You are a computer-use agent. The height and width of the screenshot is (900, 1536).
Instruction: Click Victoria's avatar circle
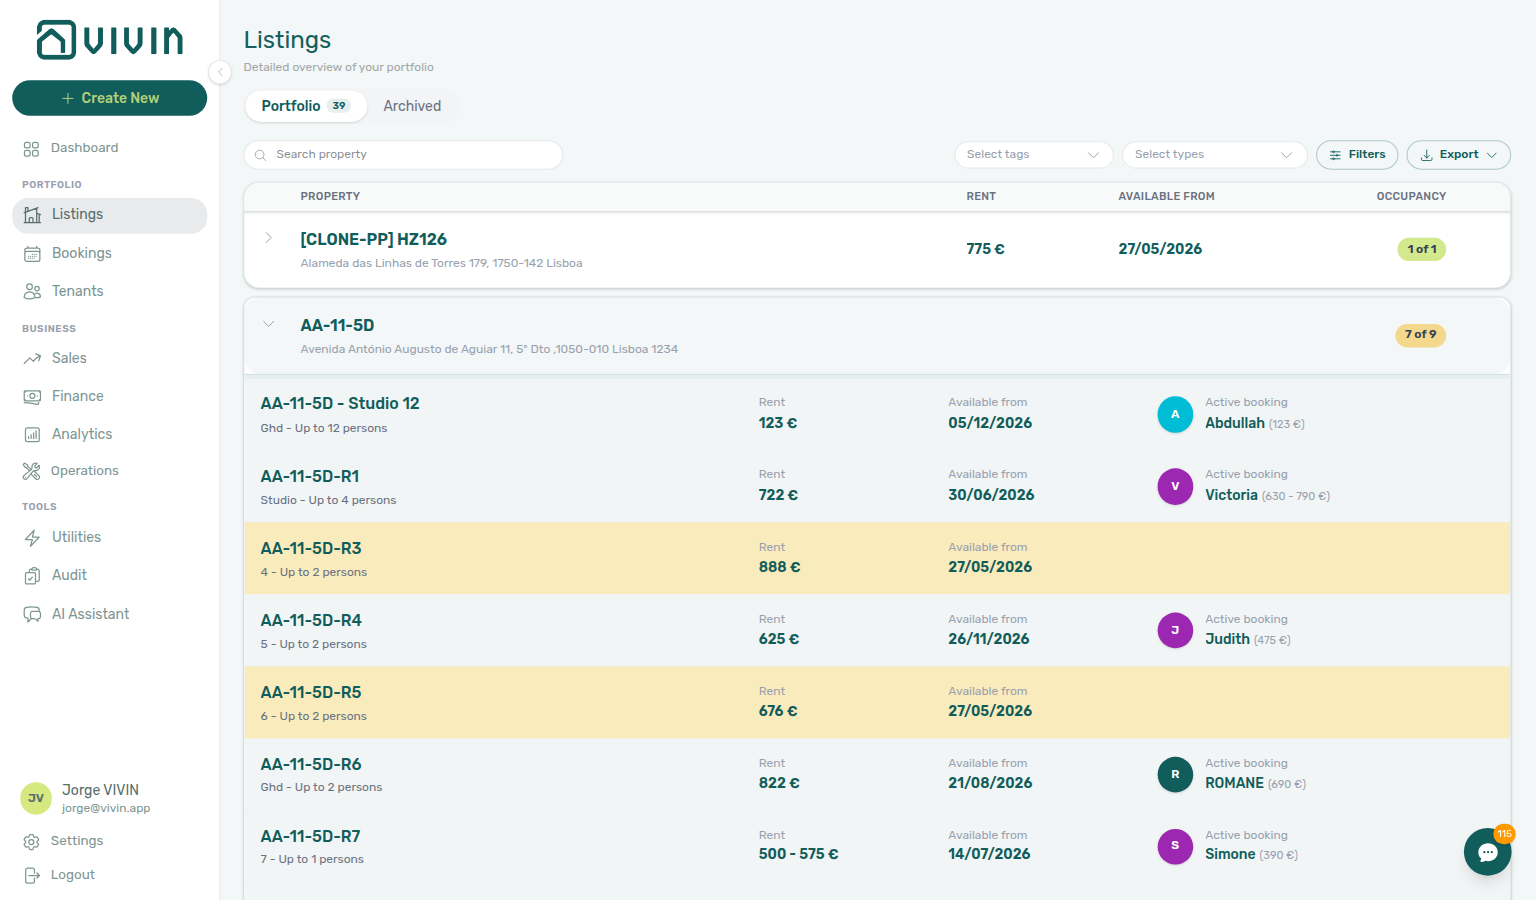[x=1175, y=486]
